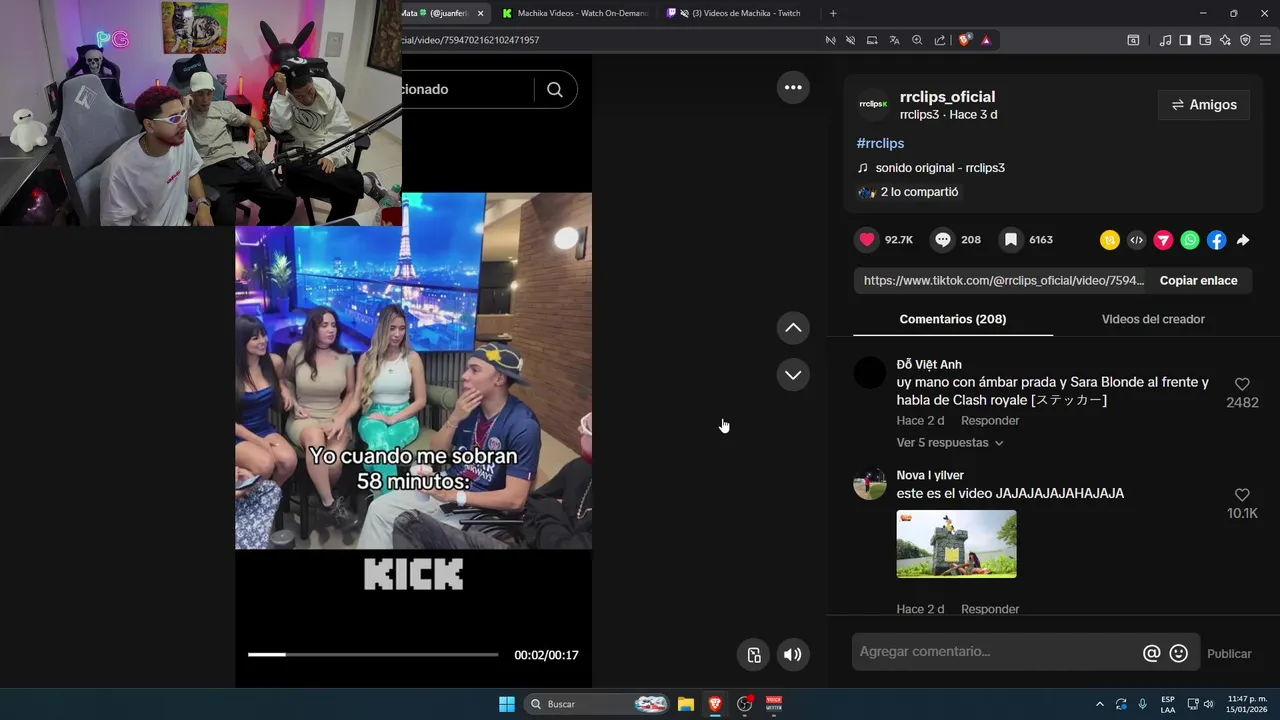Open rrclips_oficial profile avatar
This screenshot has width=1280, height=720.
point(873,104)
